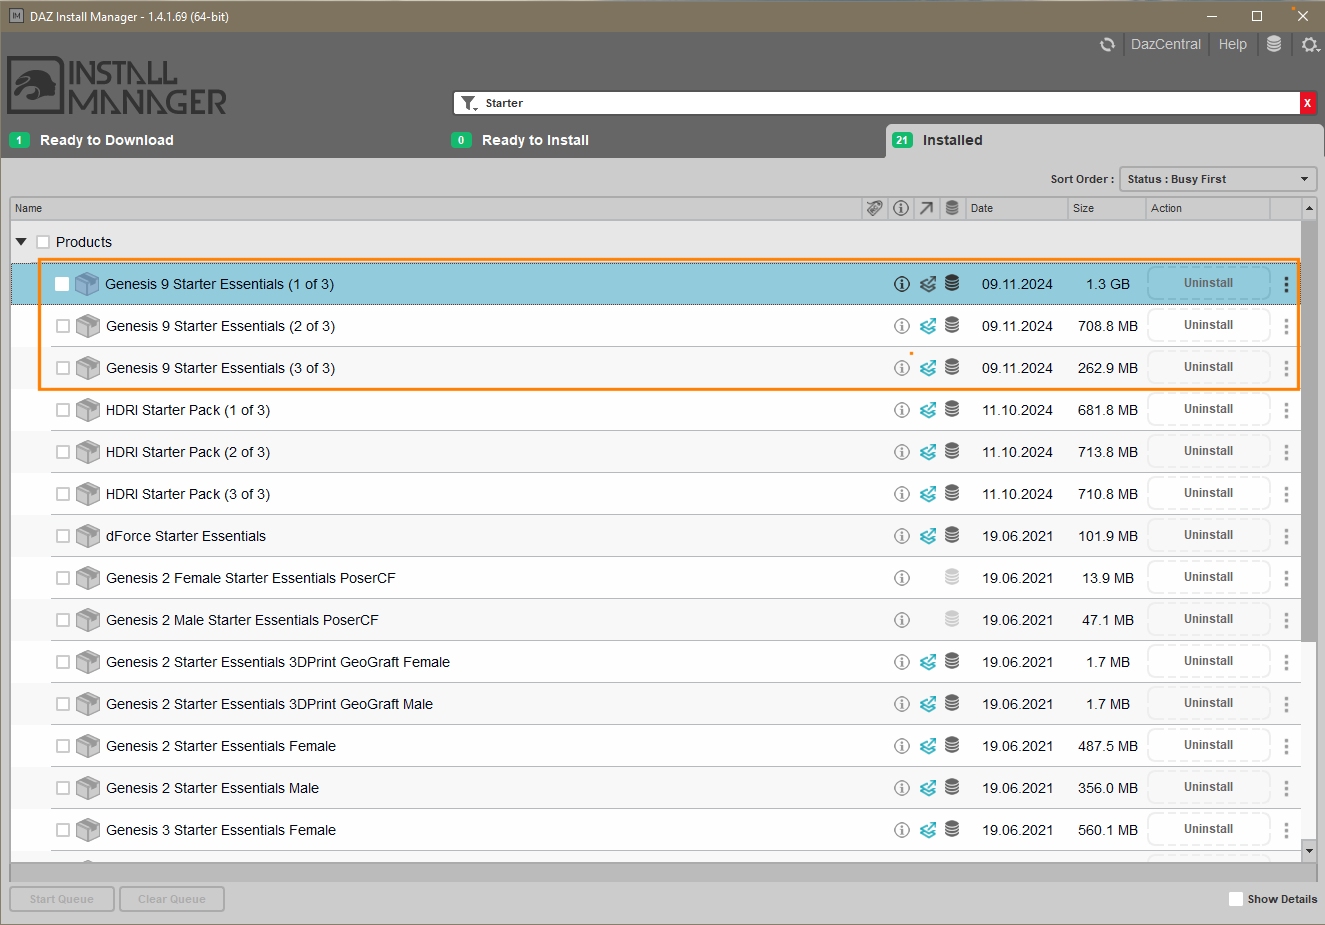Open more options for Genesis 3 Starter Essentials Female
Image resolution: width=1325 pixels, height=925 pixels.
point(1286,830)
